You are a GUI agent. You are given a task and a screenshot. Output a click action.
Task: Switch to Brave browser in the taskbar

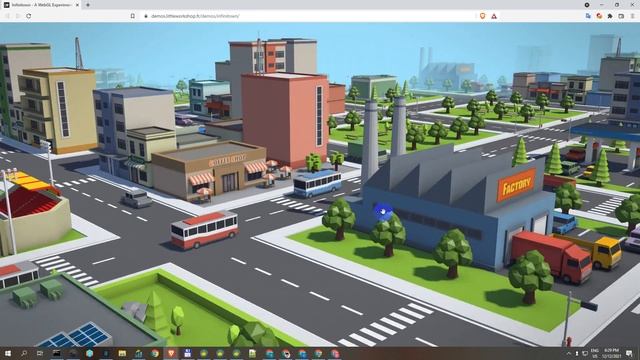point(171,353)
